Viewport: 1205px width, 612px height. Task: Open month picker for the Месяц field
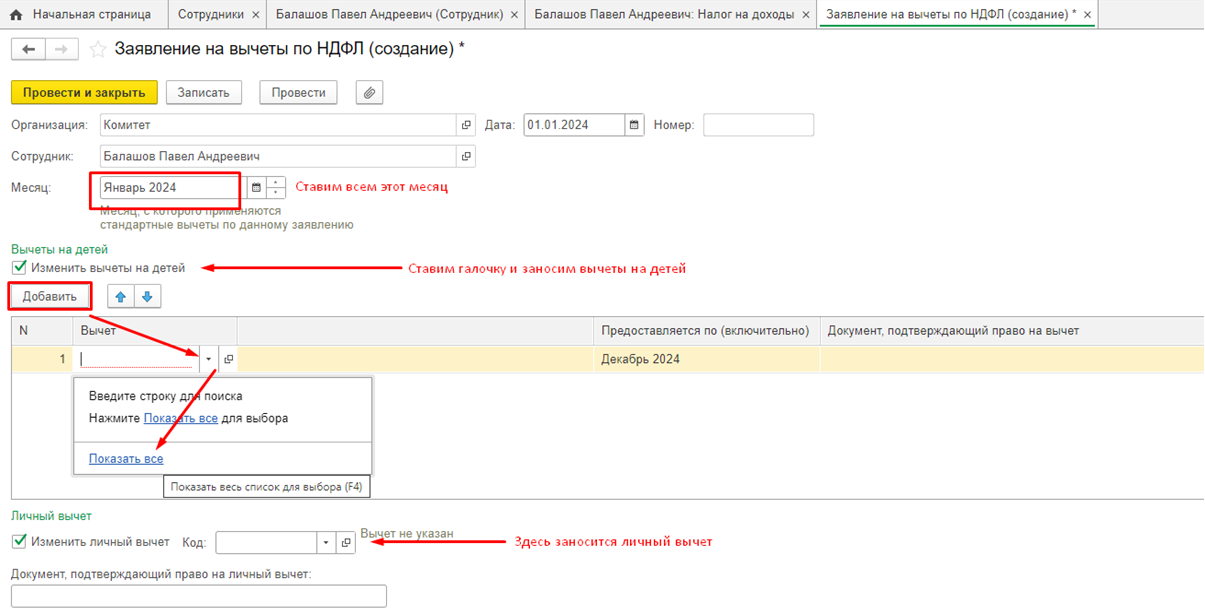point(255,188)
